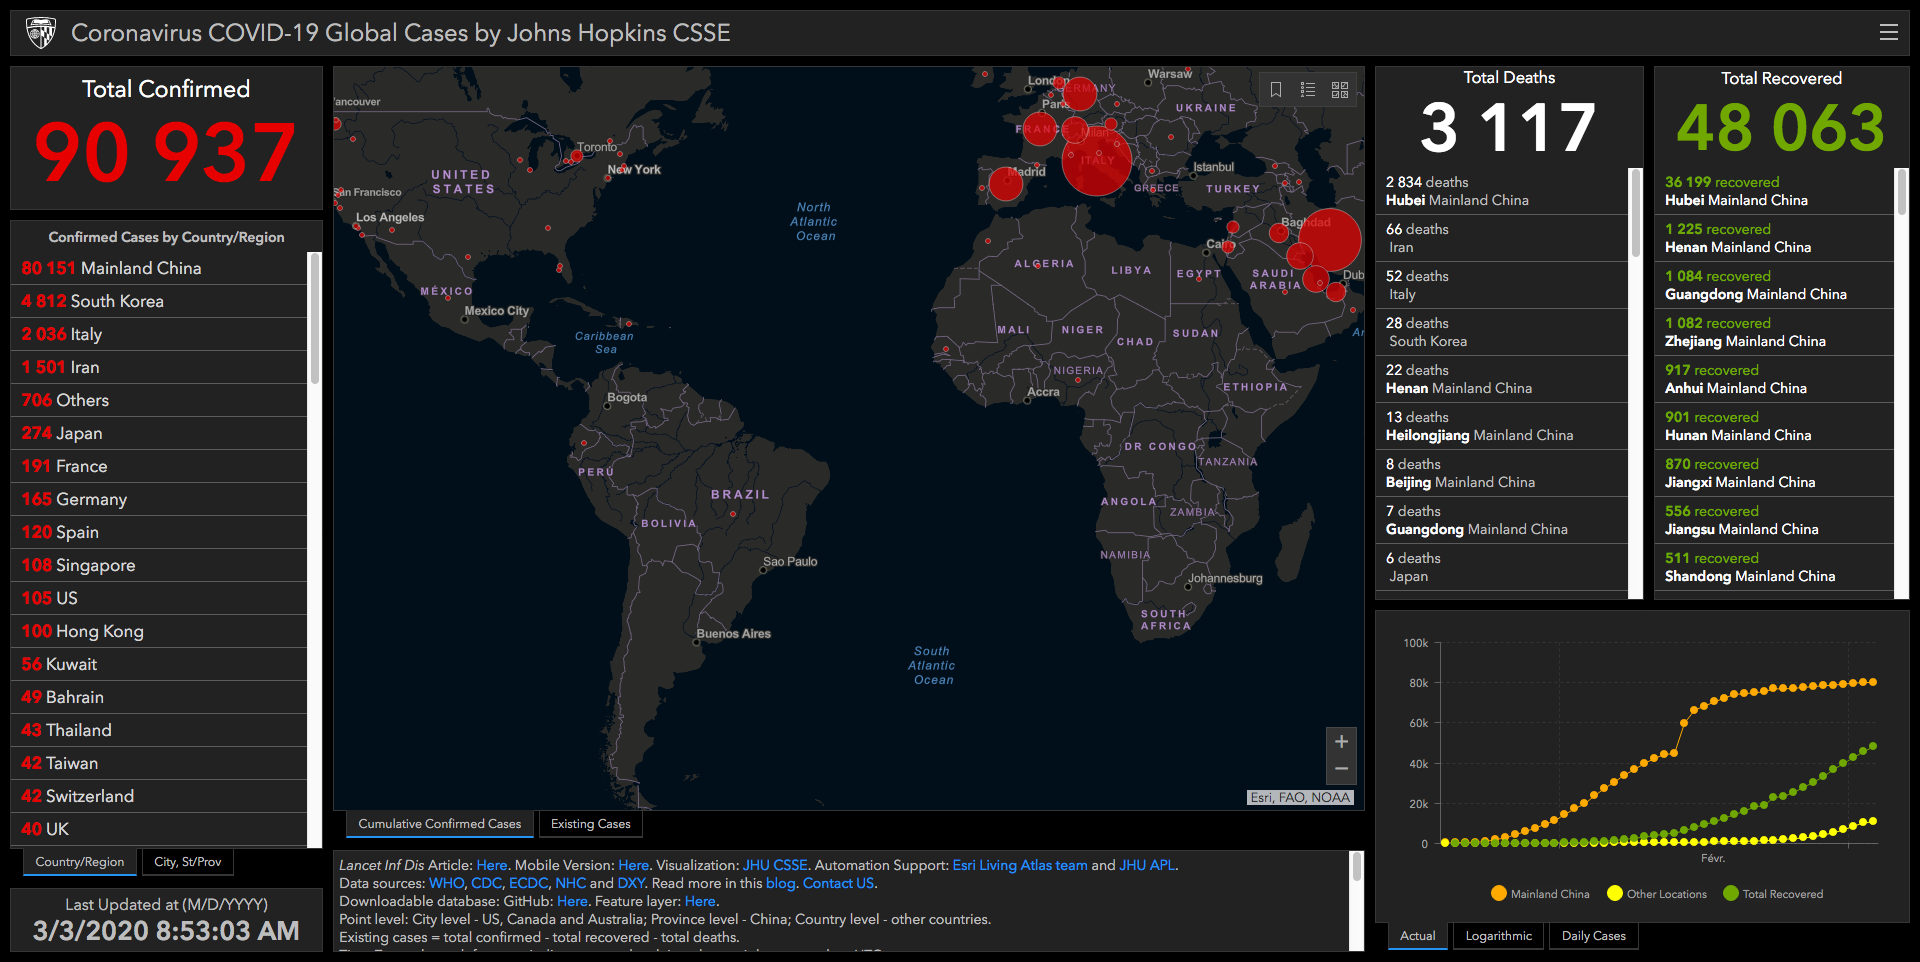This screenshot has height=962, width=1920.
Task: Follow the JHU APL link
Action: point(1147,865)
